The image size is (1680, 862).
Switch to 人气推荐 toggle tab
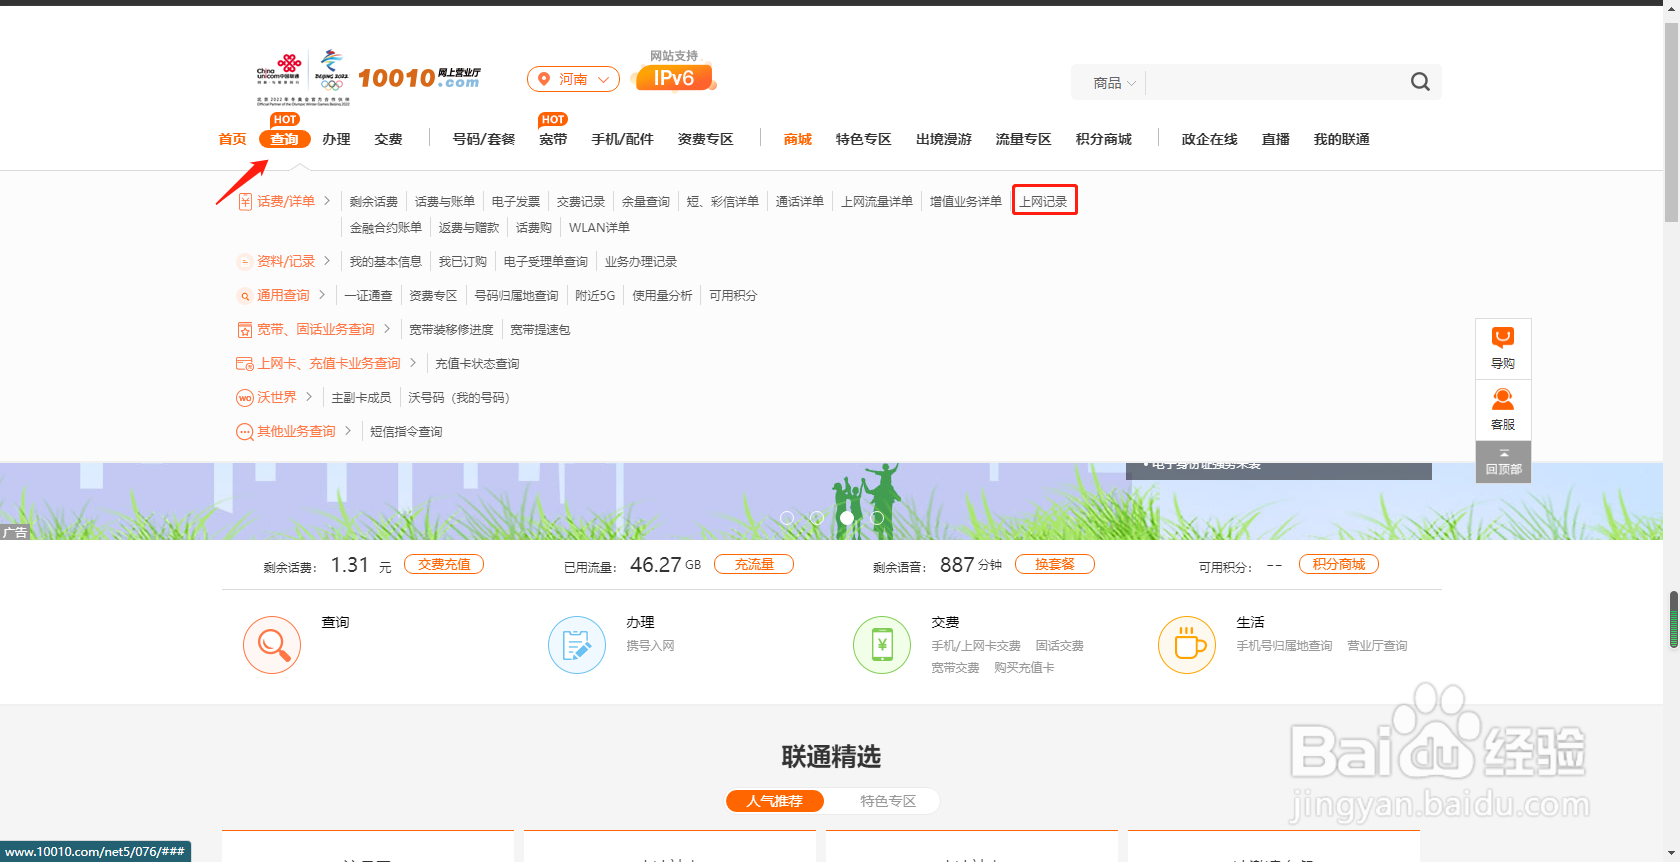pyautogui.click(x=775, y=801)
